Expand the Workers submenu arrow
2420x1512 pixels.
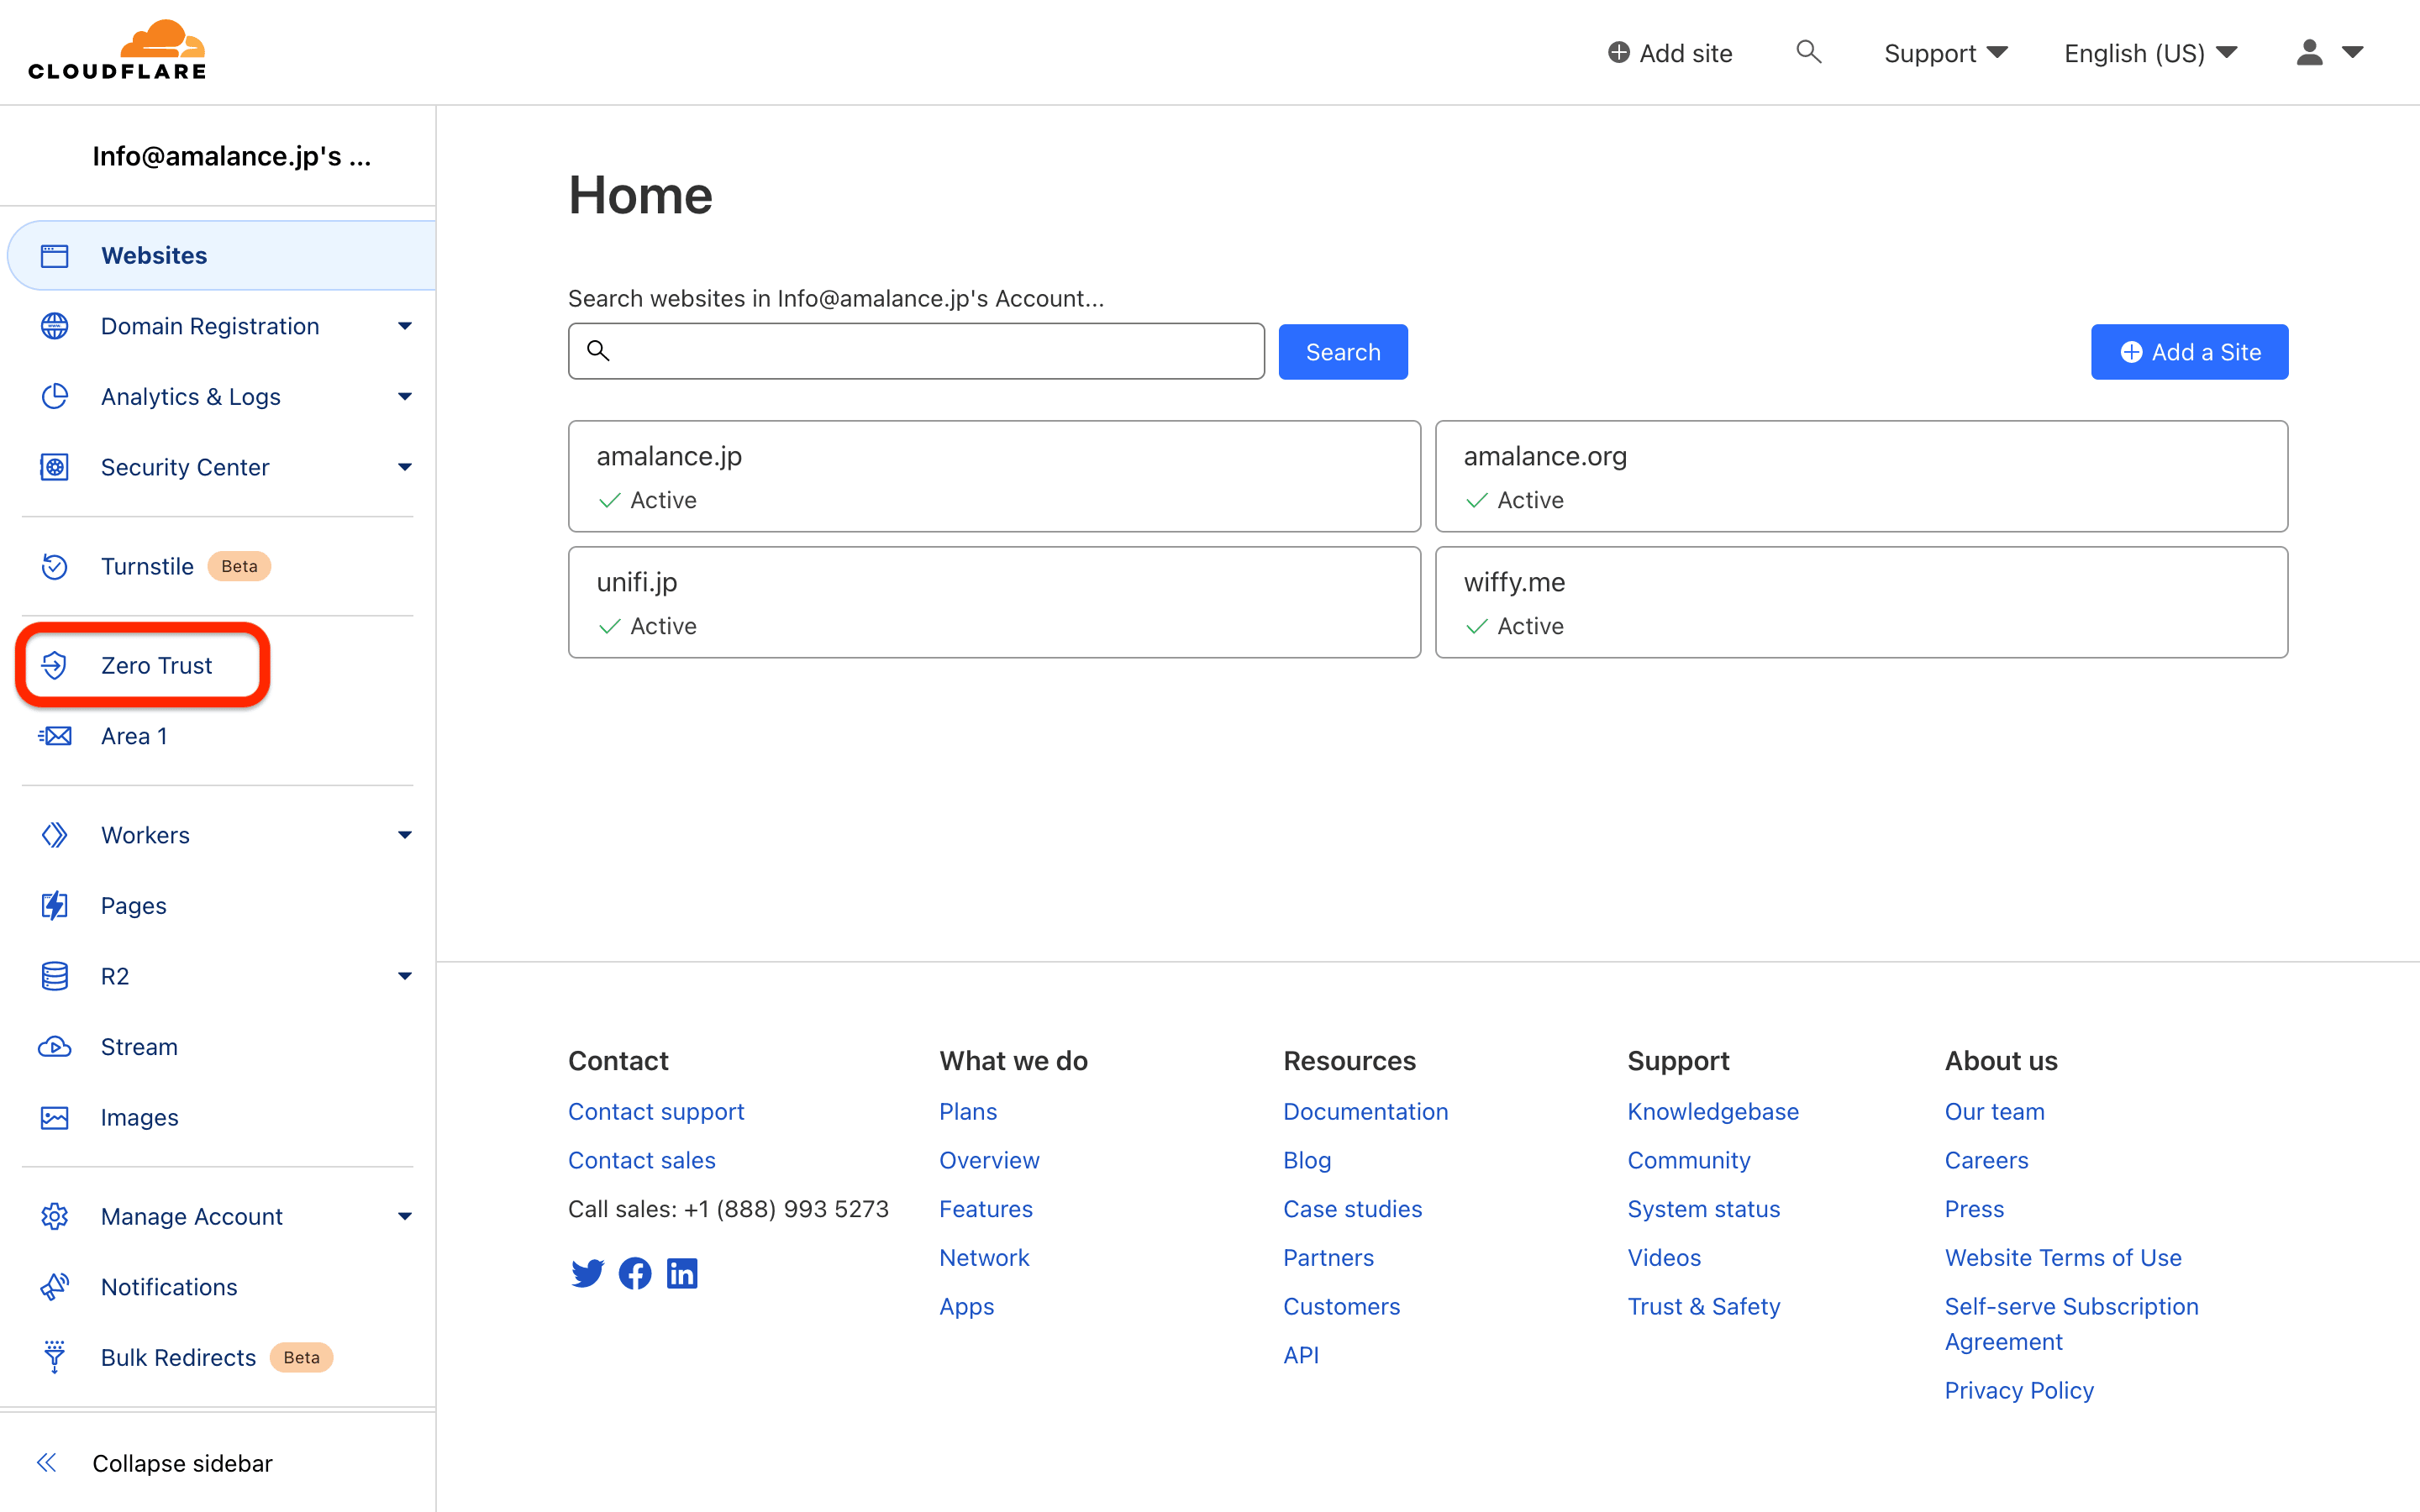pyautogui.click(x=405, y=835)
